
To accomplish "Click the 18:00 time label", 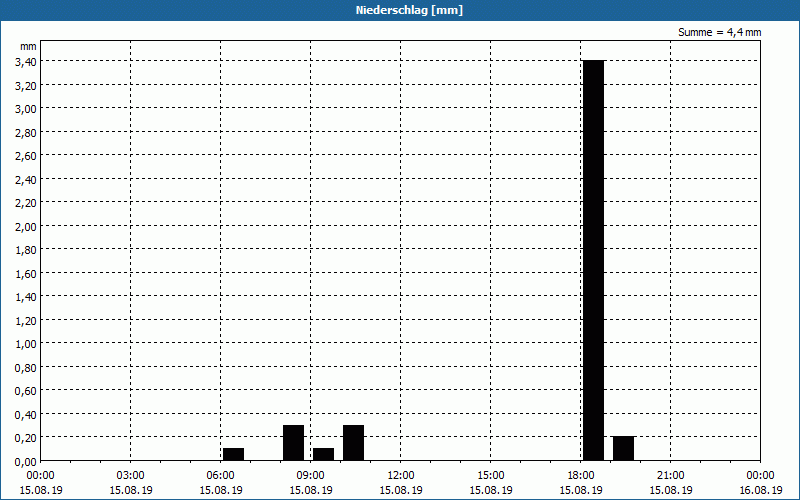I will coord(581,476).
